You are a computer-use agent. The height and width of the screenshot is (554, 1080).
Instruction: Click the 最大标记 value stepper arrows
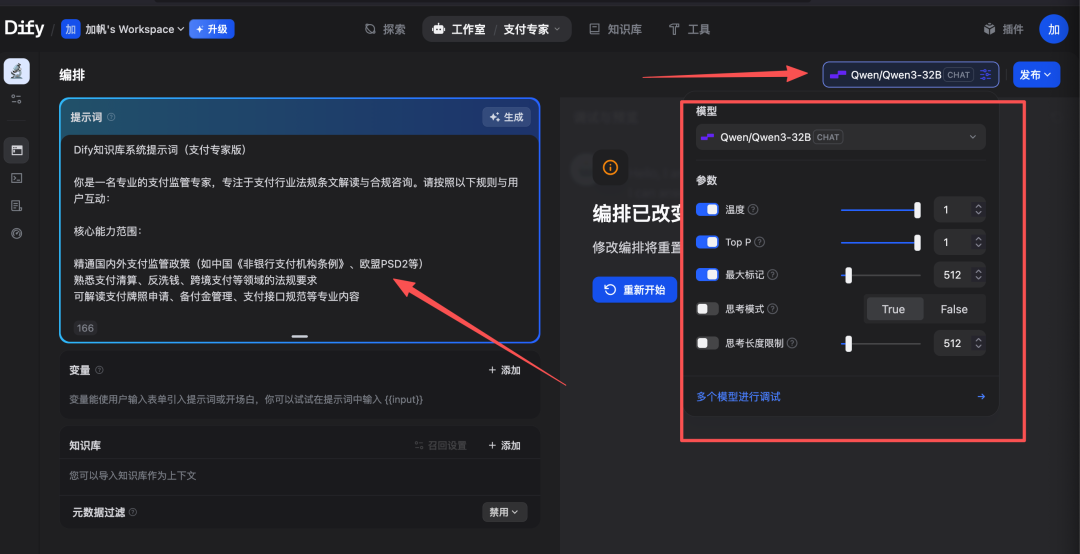[x=977, y=275]
